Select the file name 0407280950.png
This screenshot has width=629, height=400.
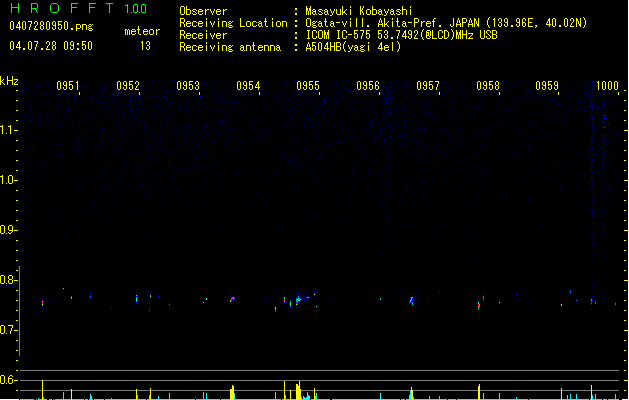51,26
